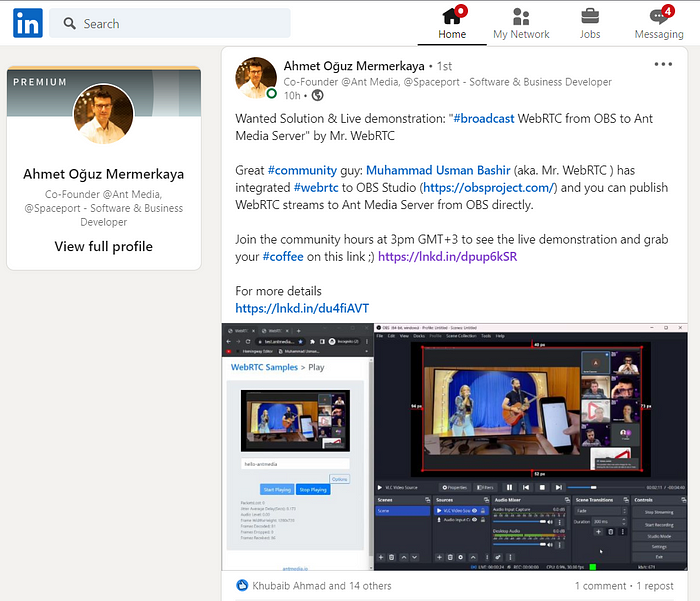
Task: Open the Jobs tab
Action: pyautogui.click(x=590, y=23)
